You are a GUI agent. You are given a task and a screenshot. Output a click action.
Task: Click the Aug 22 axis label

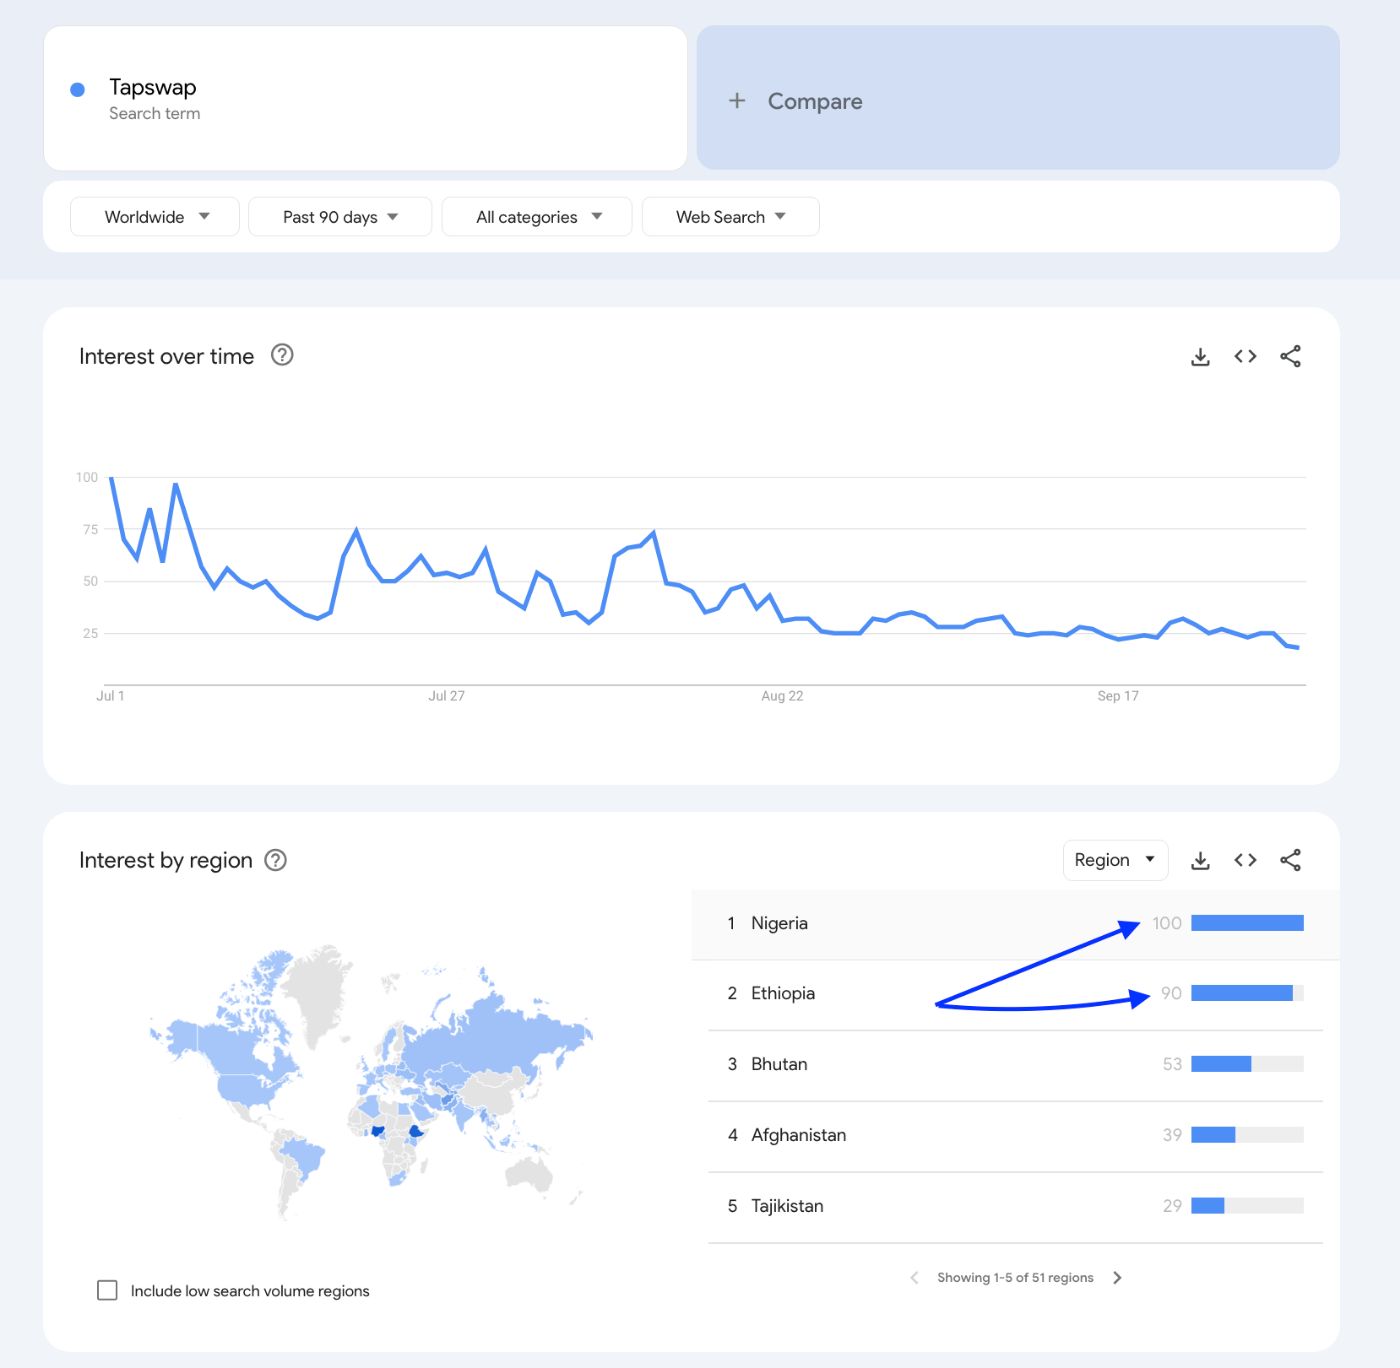[x=782, y=696]
